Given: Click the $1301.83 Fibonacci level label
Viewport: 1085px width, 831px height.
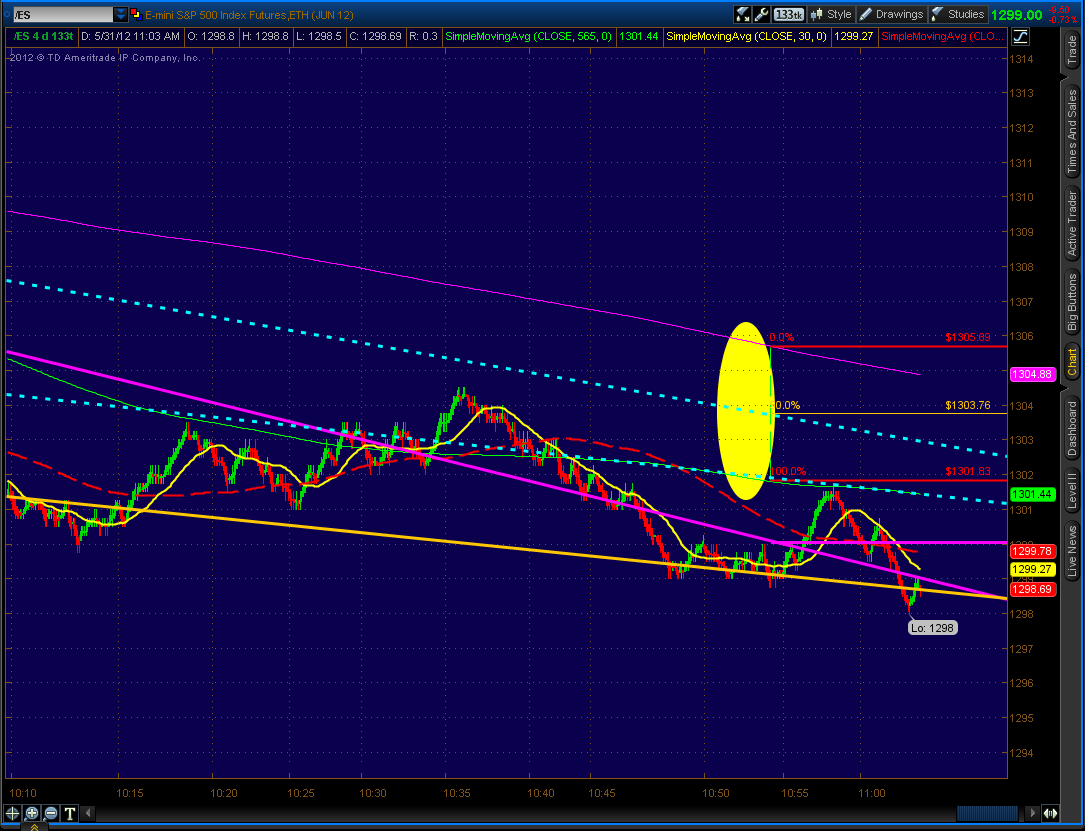Looking at the screenshot, I should click(967, 472).
